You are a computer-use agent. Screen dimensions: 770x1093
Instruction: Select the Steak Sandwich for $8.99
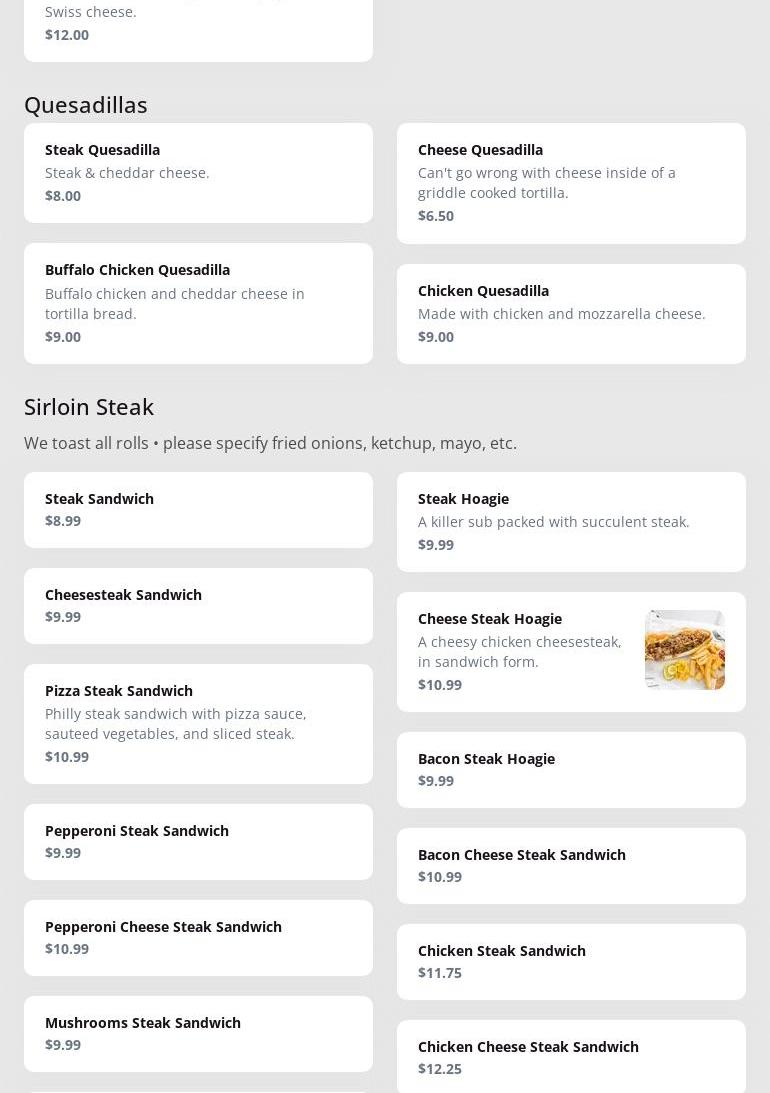(x=198, y=509)
